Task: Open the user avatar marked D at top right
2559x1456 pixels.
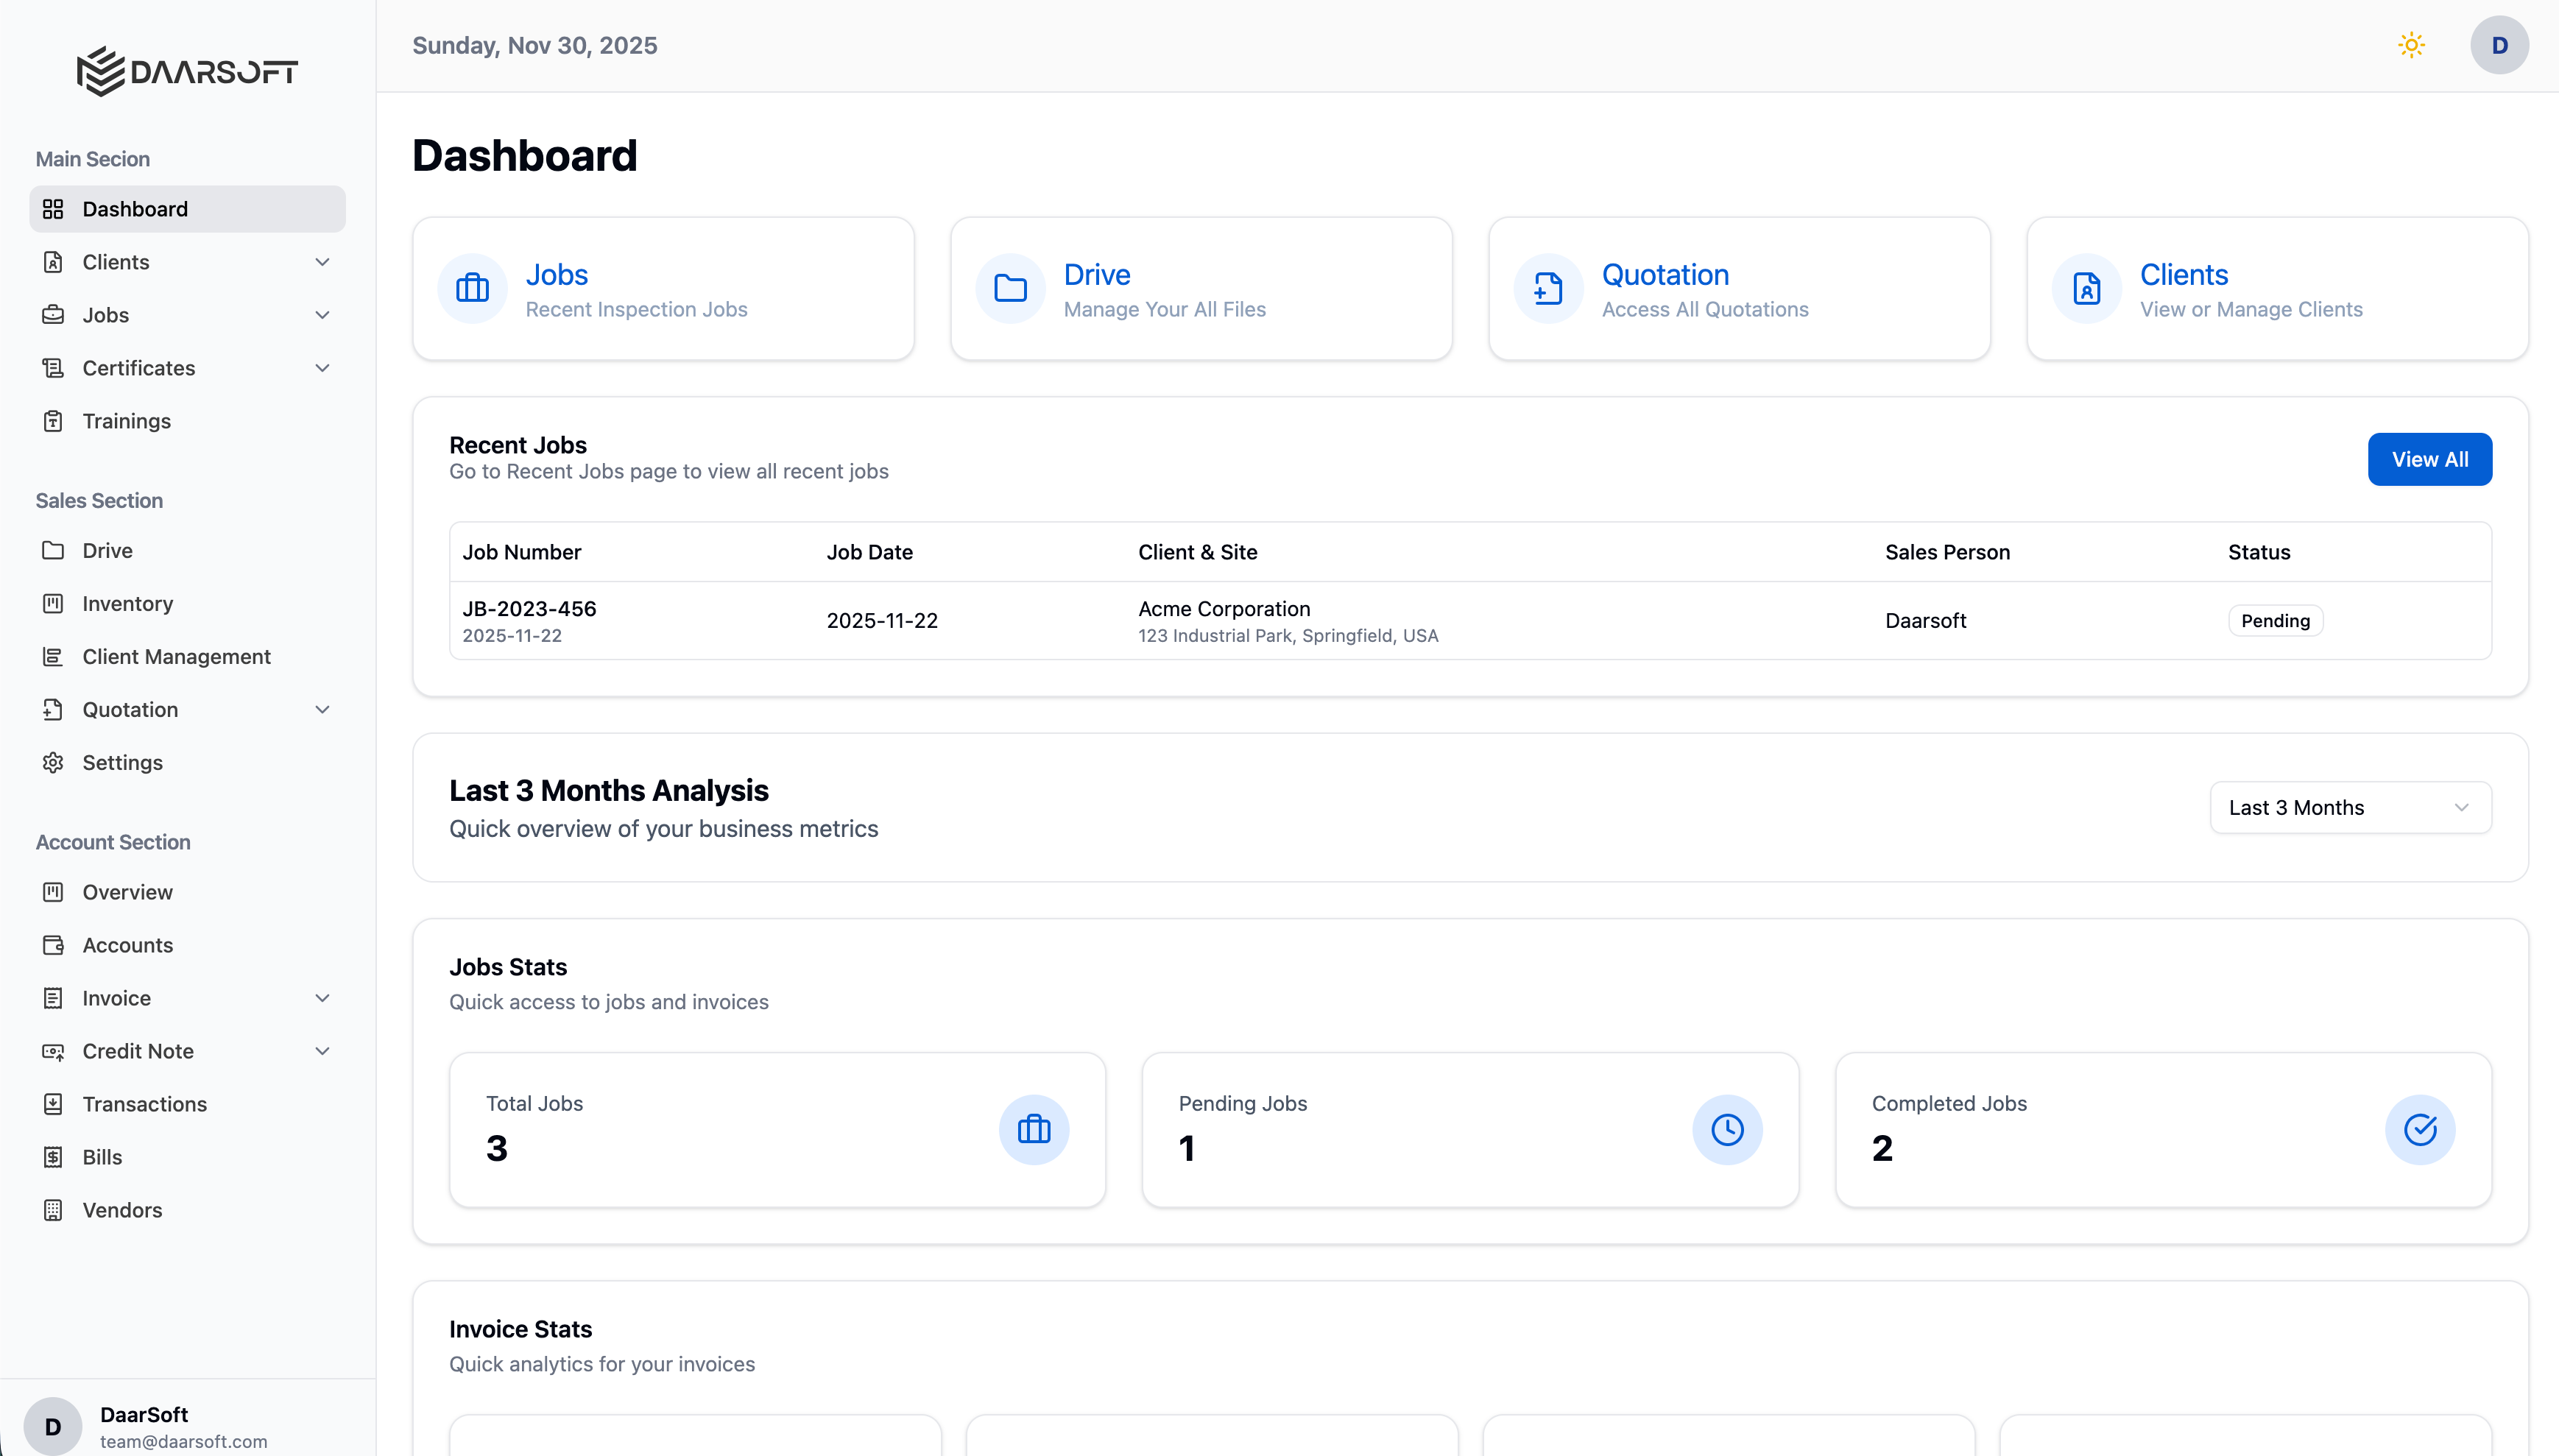Action: click(x=2499, y=44)
